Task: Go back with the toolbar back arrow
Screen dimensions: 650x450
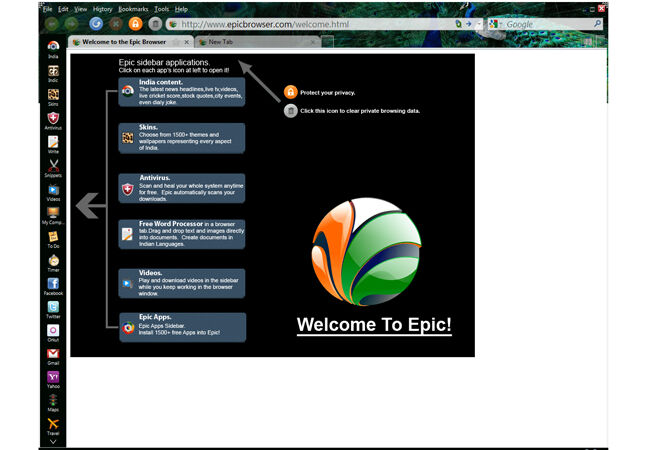Action: click(51, 24)
